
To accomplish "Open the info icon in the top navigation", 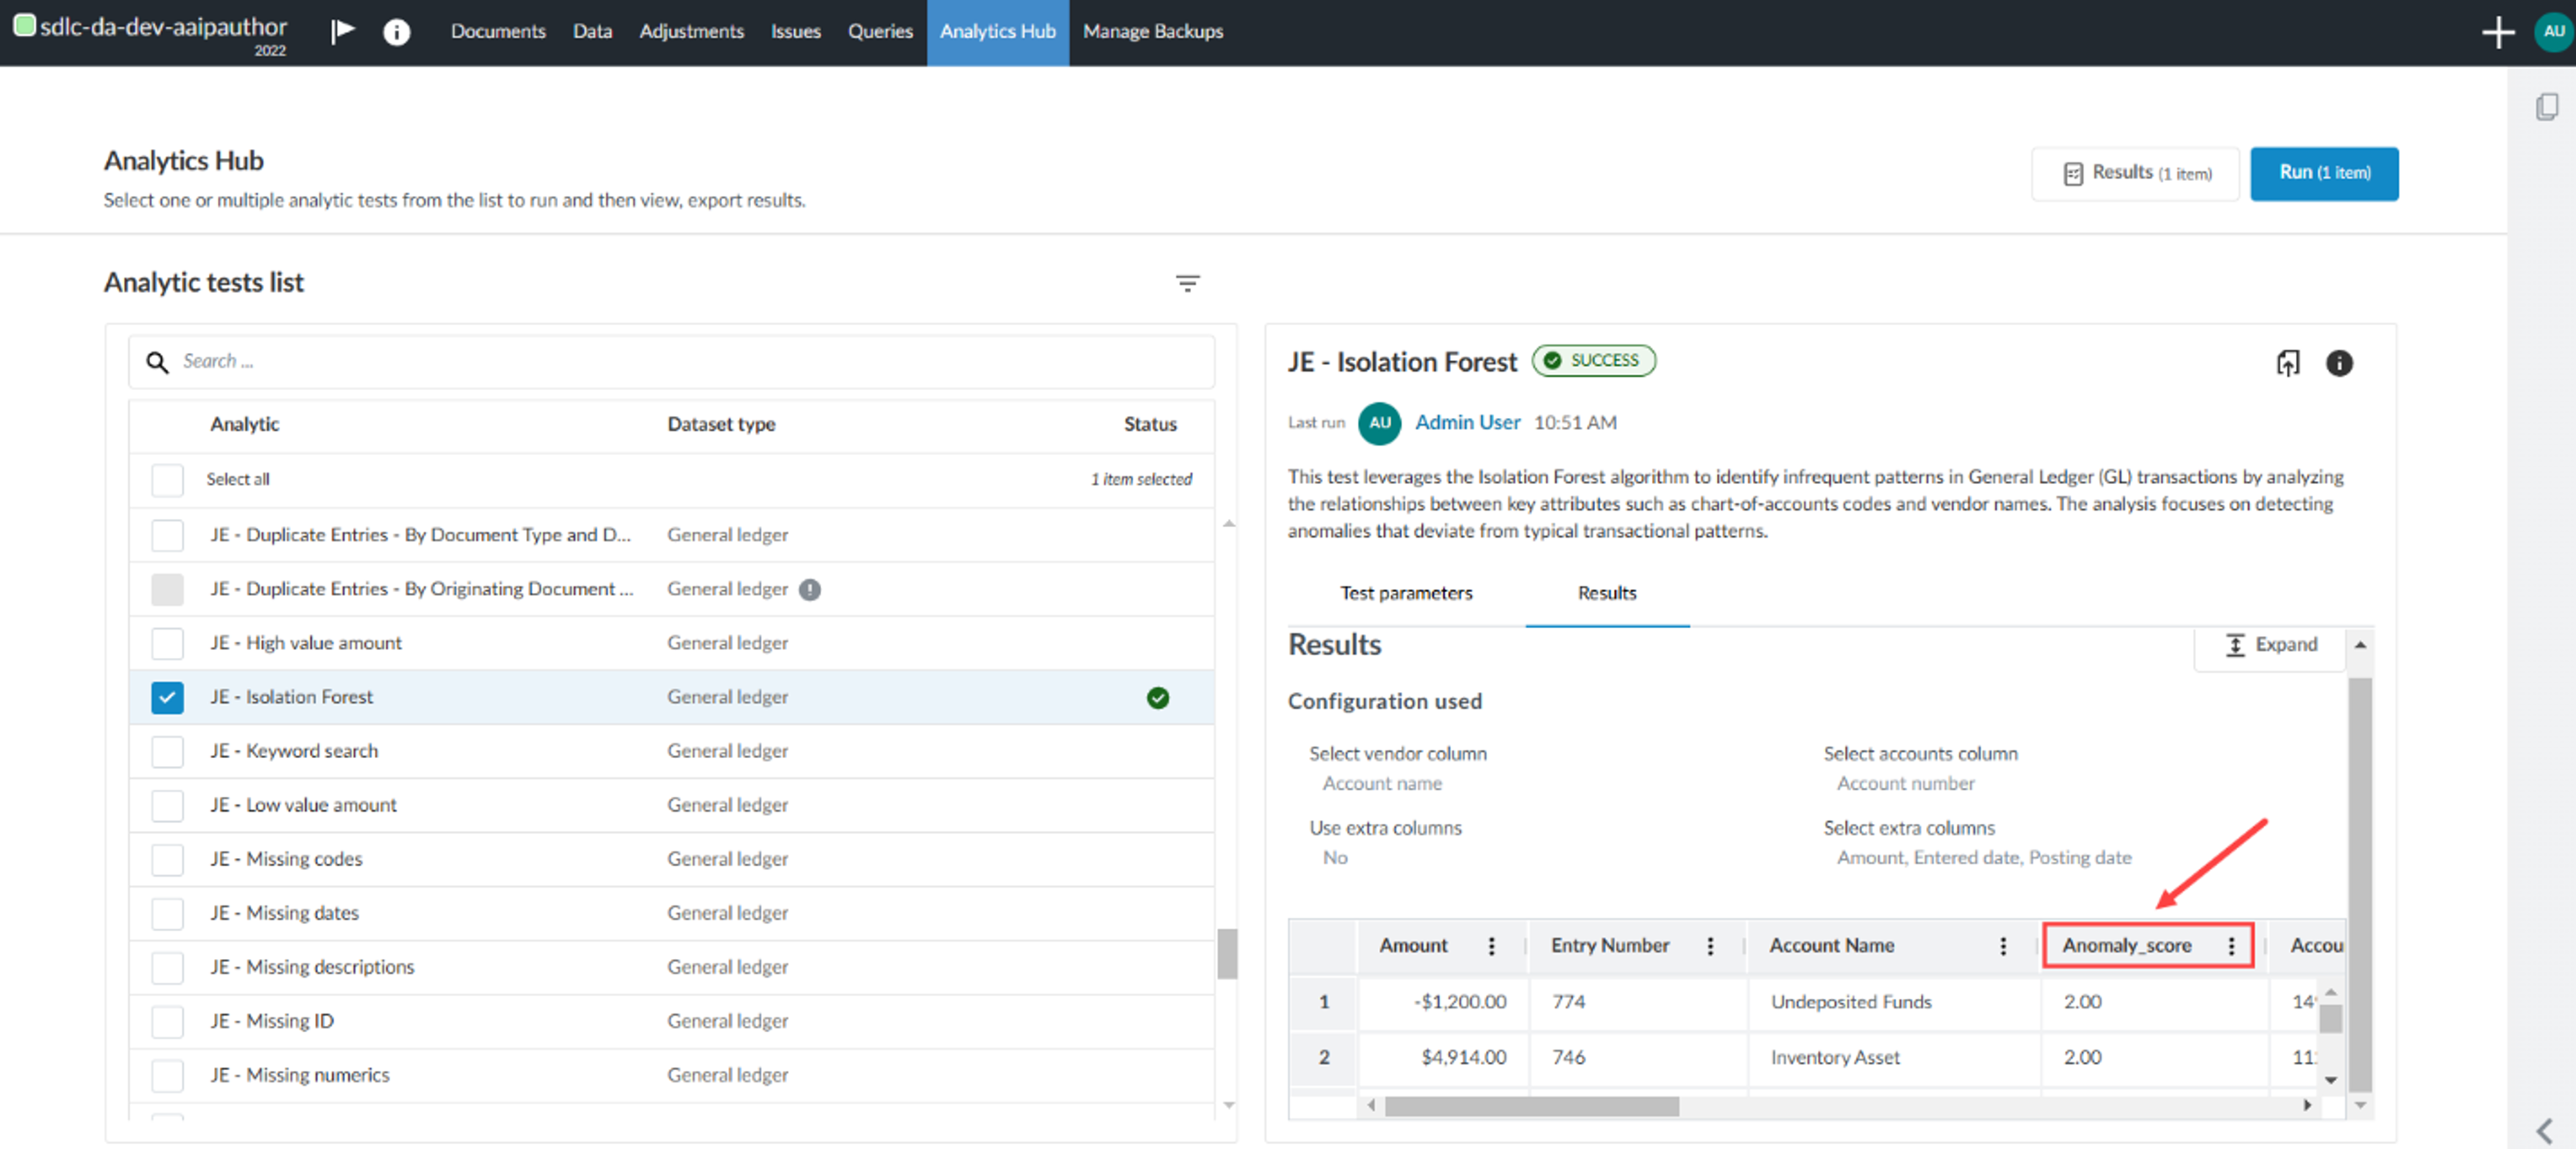I will (397, 32).
